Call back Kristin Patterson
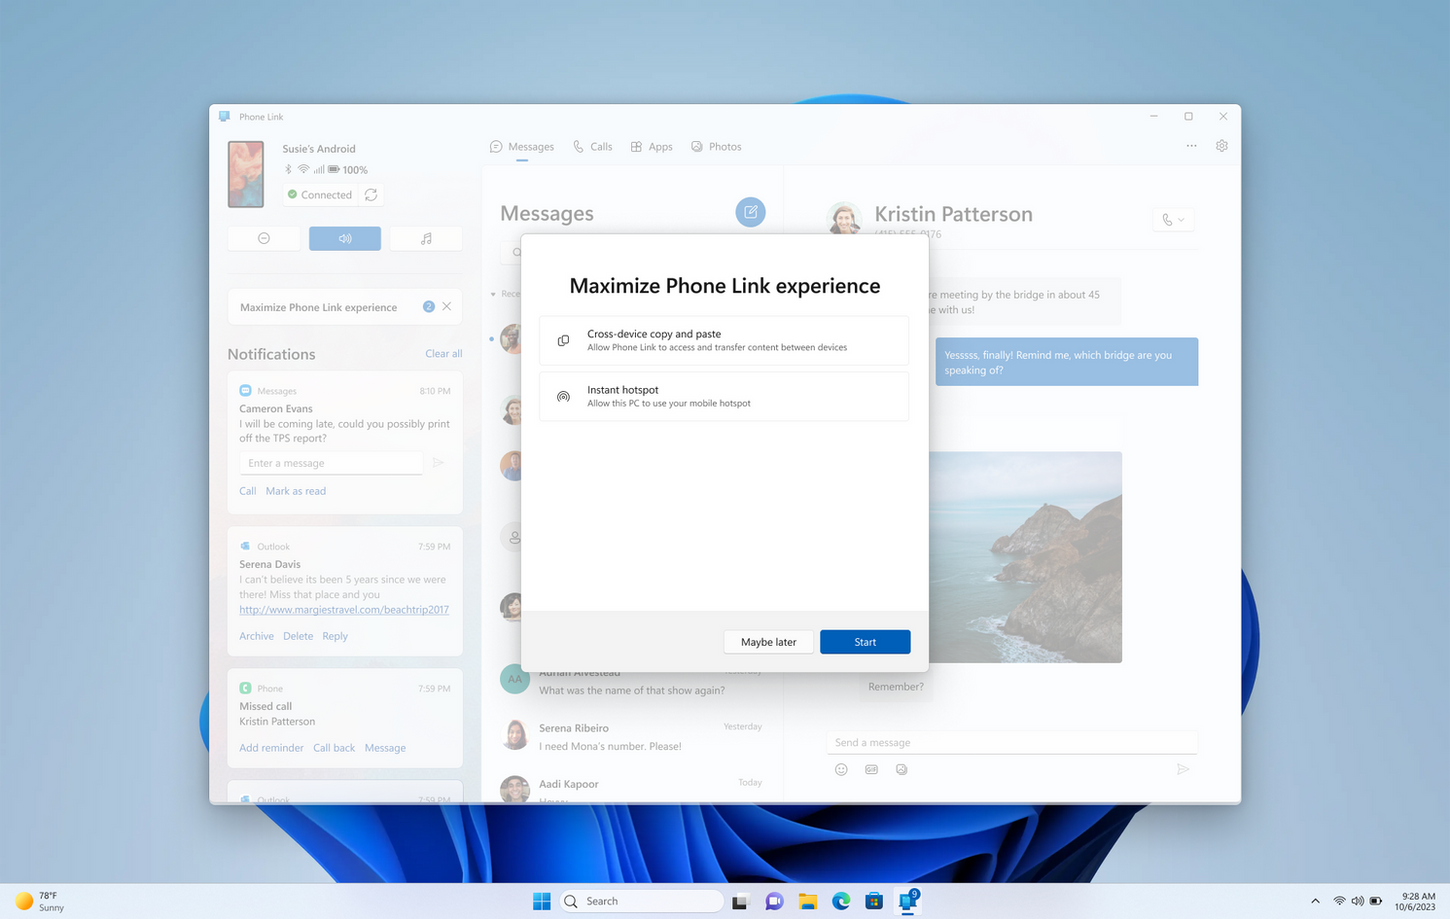Viewport: 1450px width, 919px height. pos(334,748)
